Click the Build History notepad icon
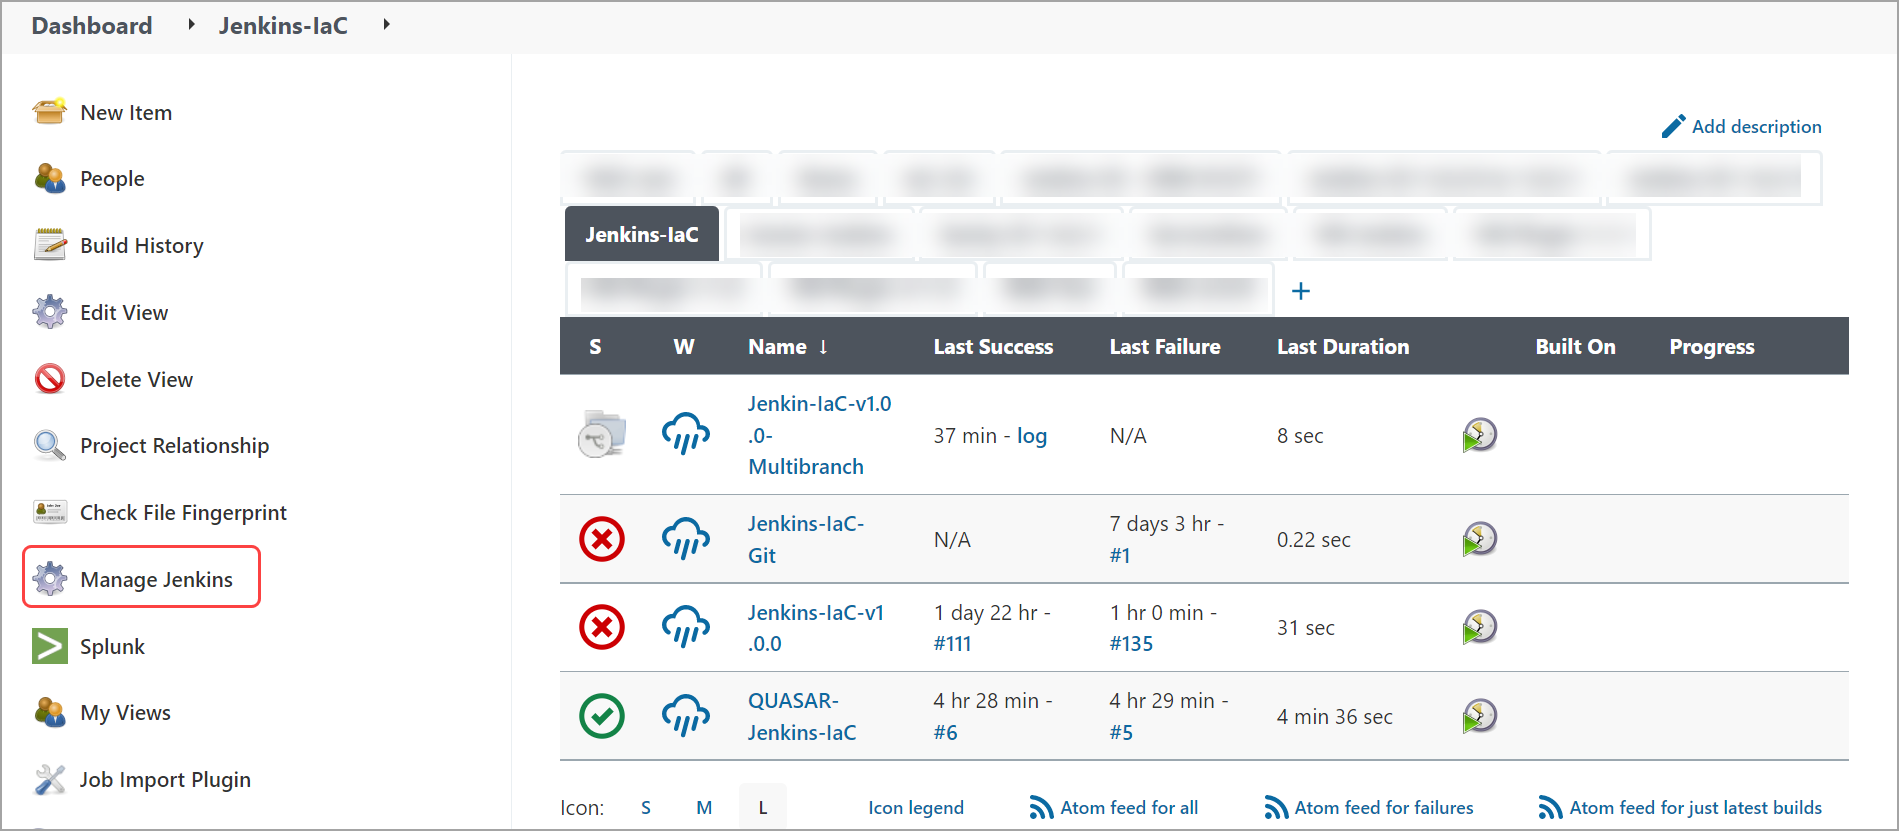Viewport: 1899px width, 831px height. [x=50, y=245]
